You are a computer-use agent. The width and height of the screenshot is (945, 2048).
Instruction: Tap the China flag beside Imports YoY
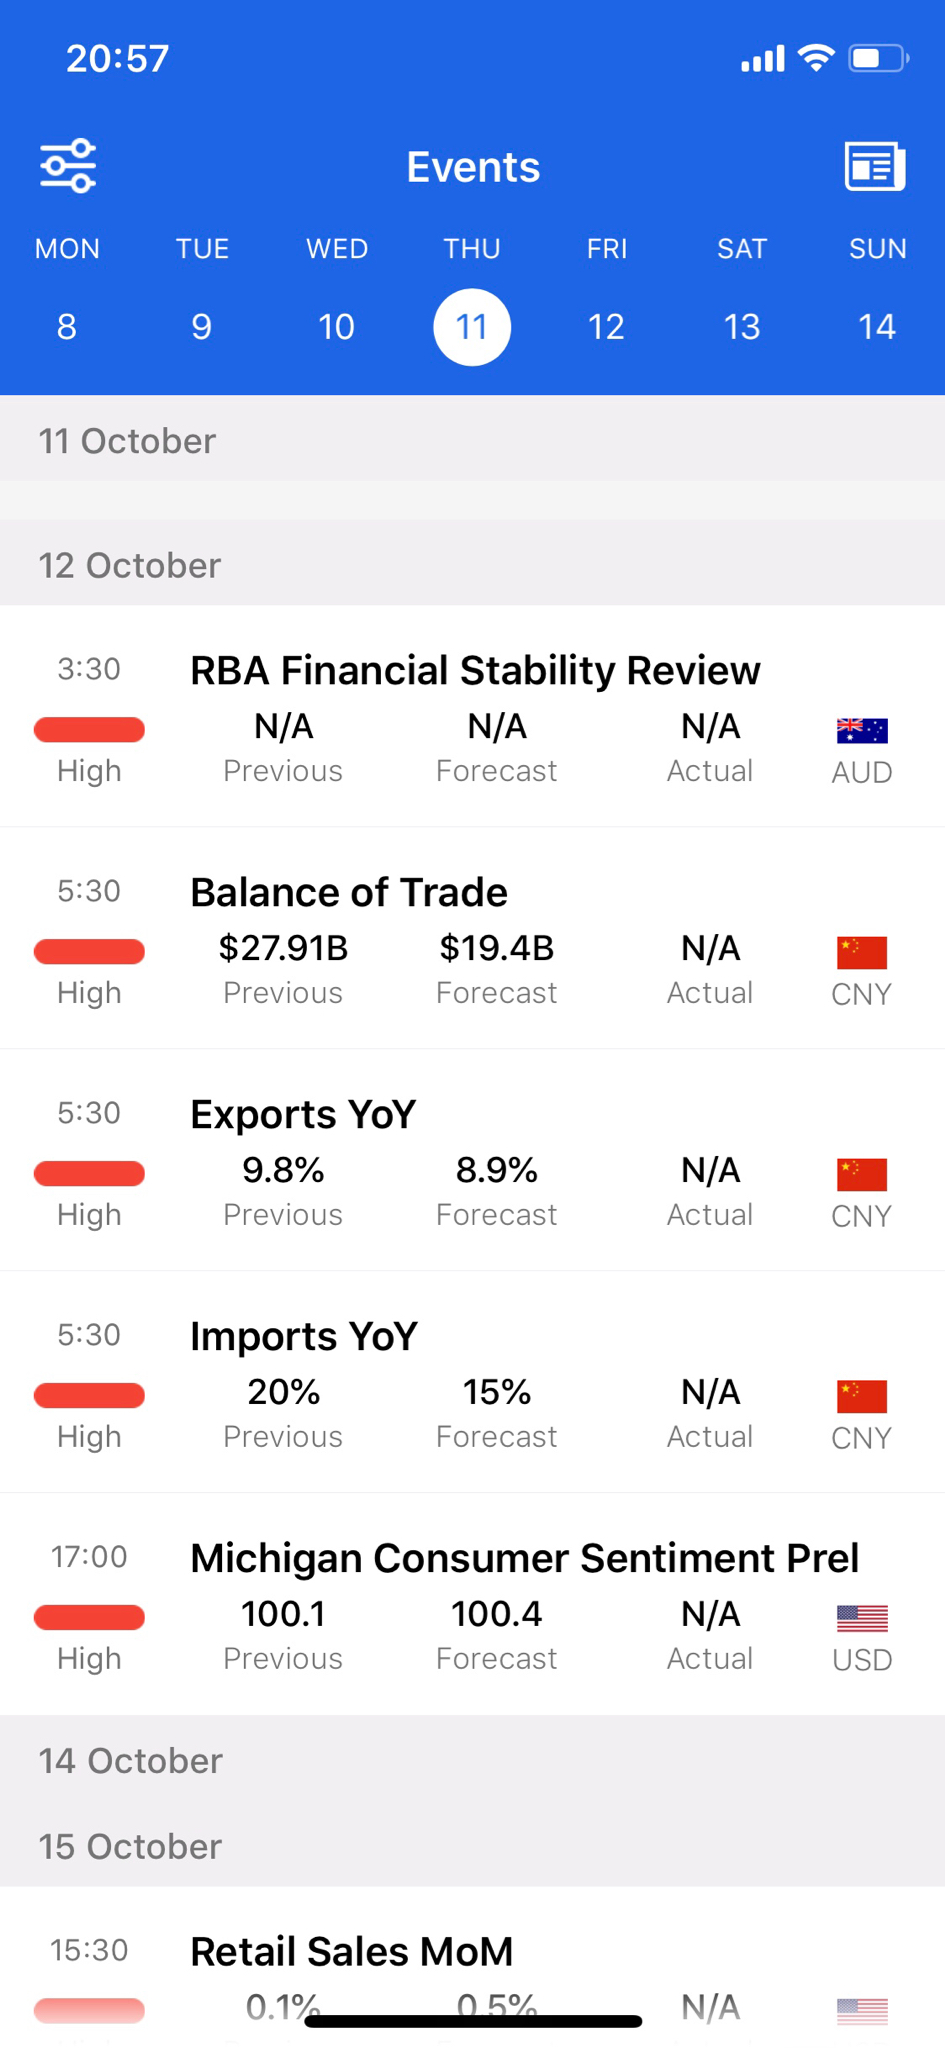pyautogui.click(x=861, y=1397)
